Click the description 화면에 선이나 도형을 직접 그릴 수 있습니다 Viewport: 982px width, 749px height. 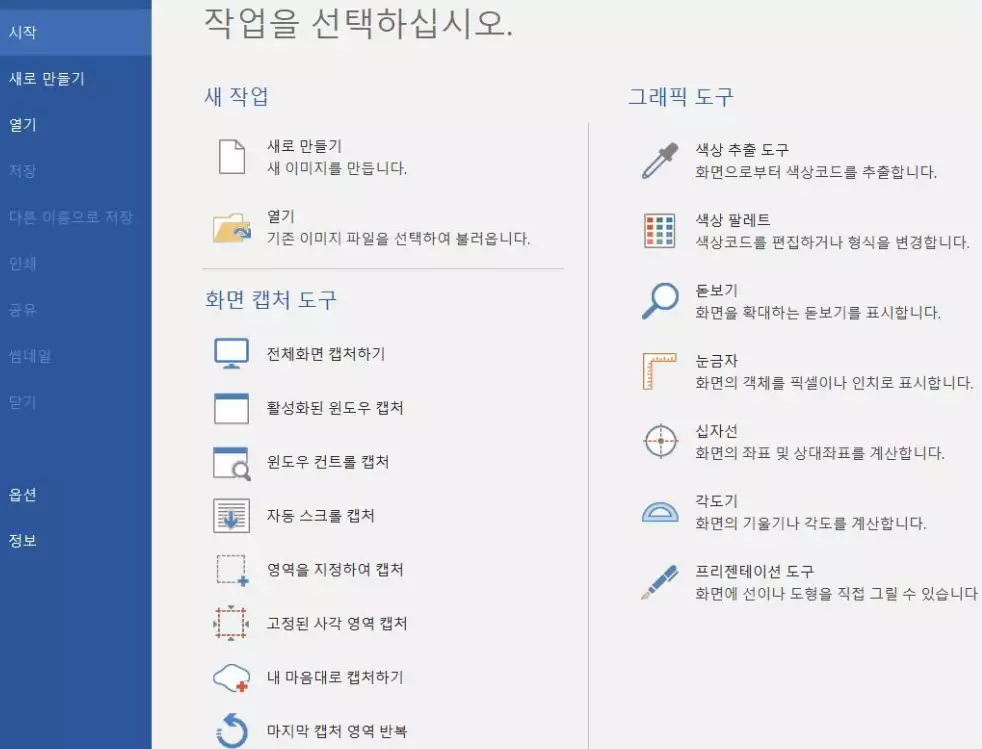pos(836,593)
